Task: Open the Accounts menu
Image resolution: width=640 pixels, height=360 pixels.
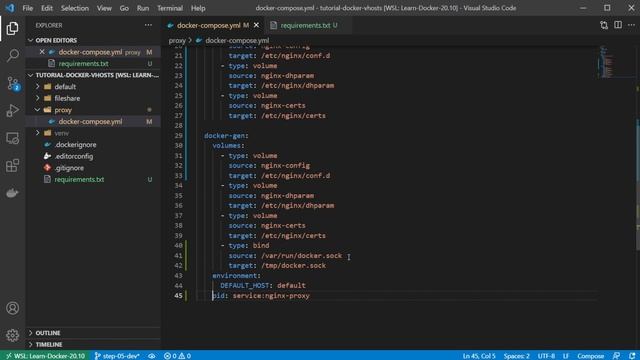Action: (x=12, y=308)
